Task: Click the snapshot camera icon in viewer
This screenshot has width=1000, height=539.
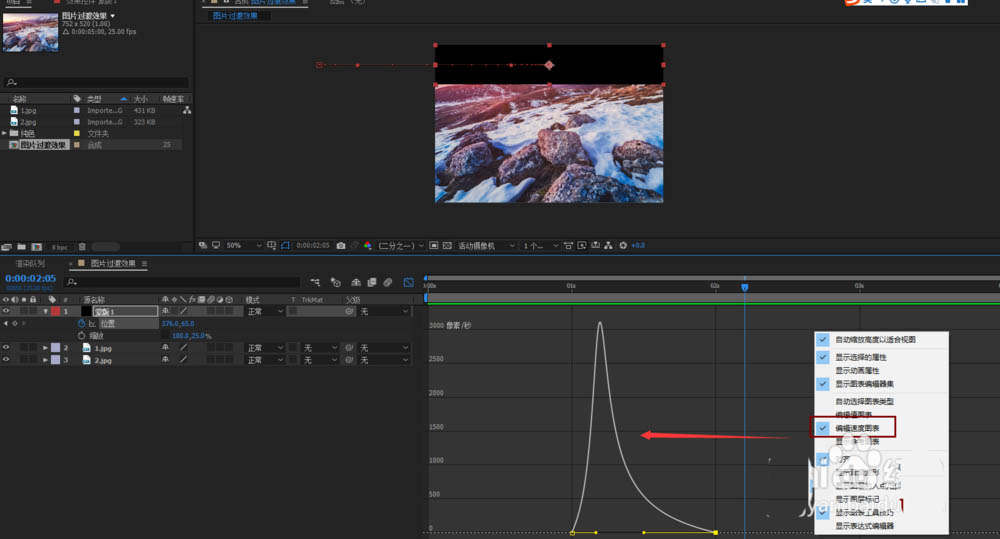Action: click(341, 245)
